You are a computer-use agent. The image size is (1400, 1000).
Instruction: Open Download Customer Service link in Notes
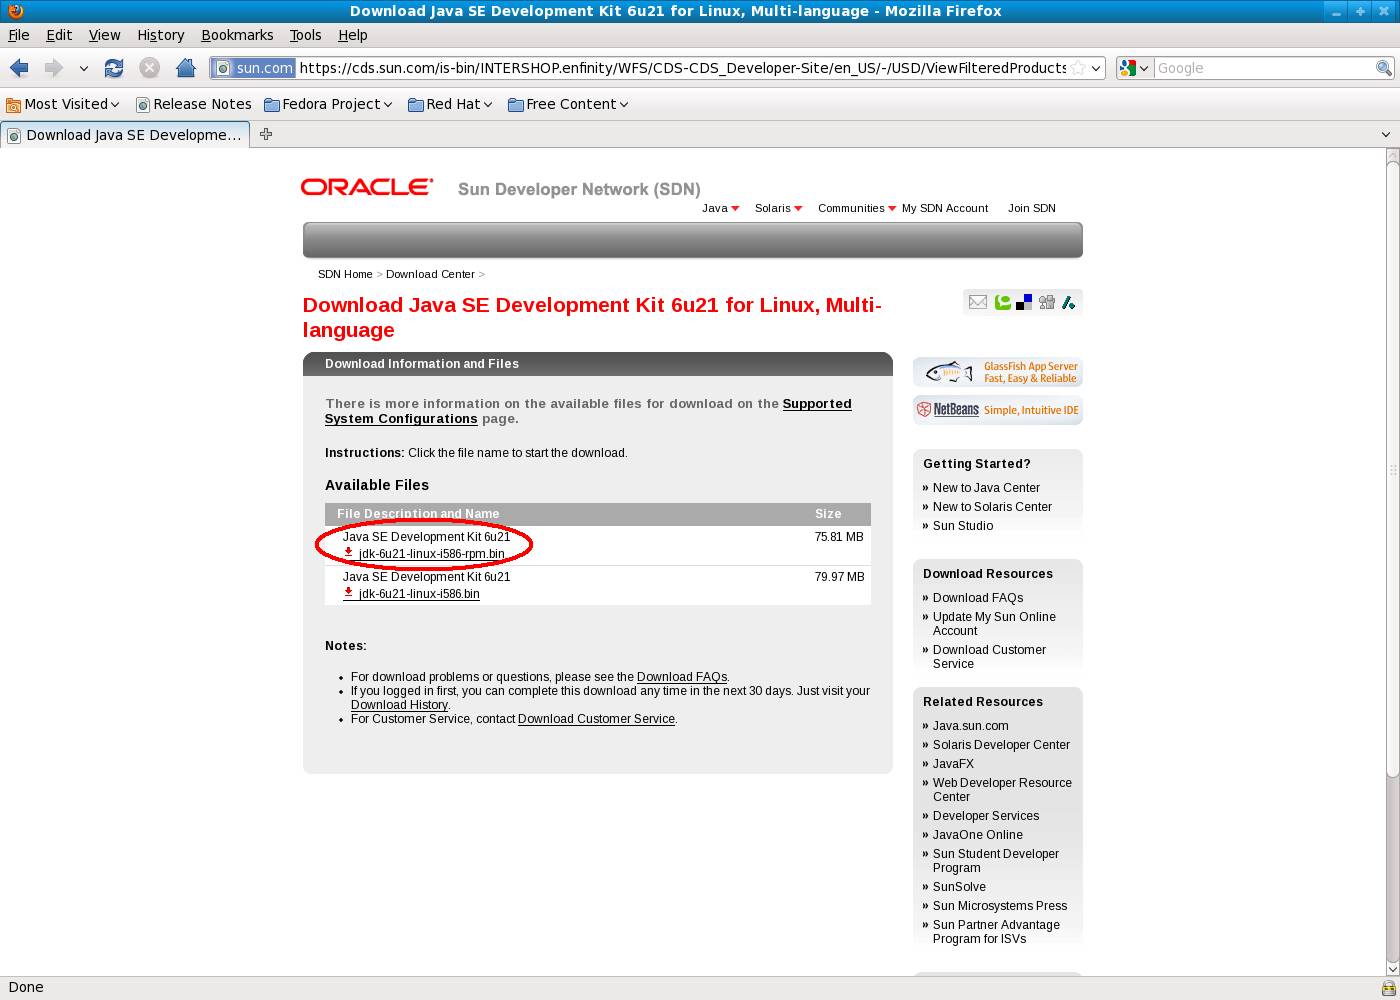(596, 719)
